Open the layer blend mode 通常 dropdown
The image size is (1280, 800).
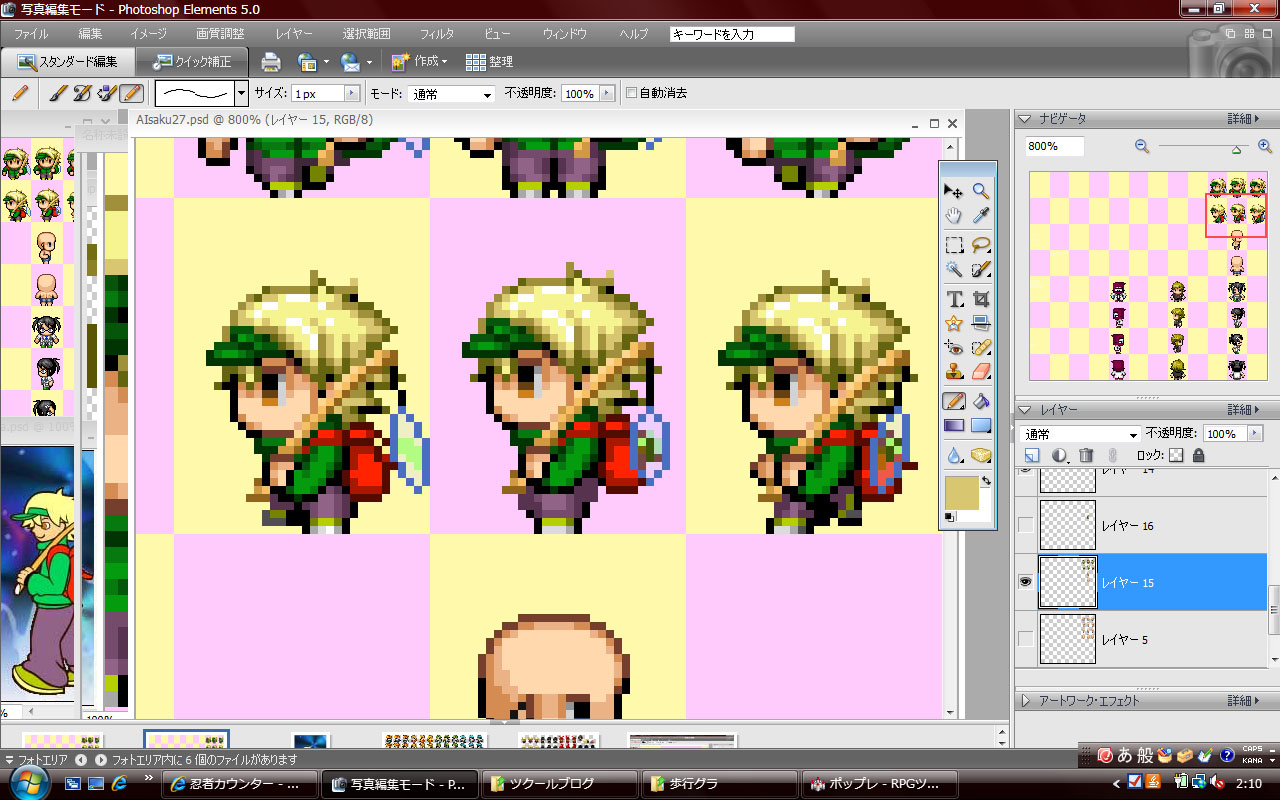pyautogui.click(x=1080, y=434)
